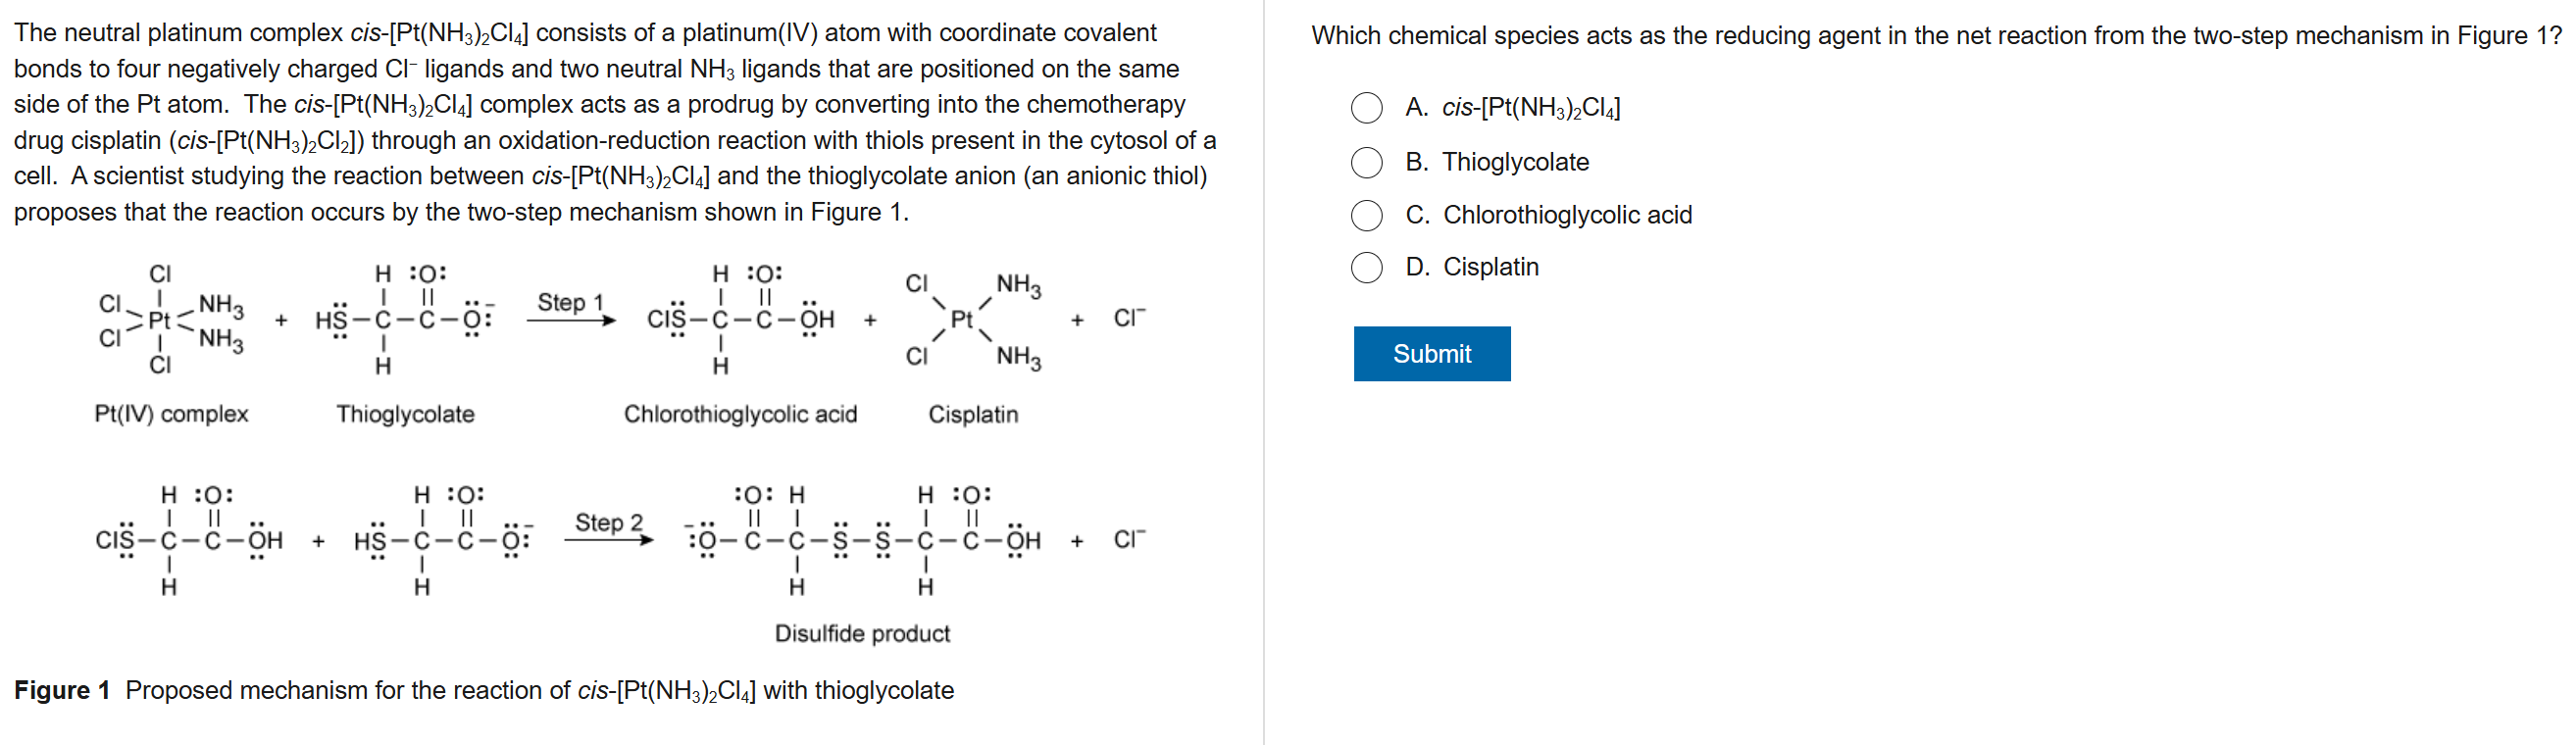Screen dimensions: 2576x745
Task: Choose the Thioglycolate answer radio button
Action: point(1366,162)
